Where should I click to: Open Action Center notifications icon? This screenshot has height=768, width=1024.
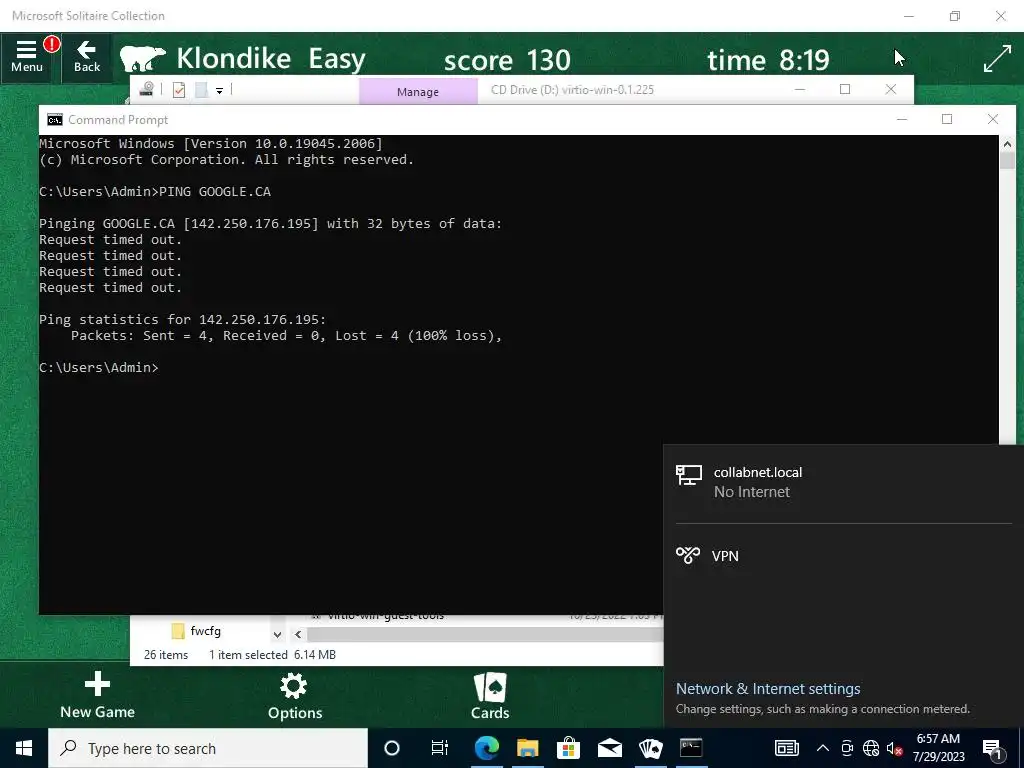pos(993,749)
